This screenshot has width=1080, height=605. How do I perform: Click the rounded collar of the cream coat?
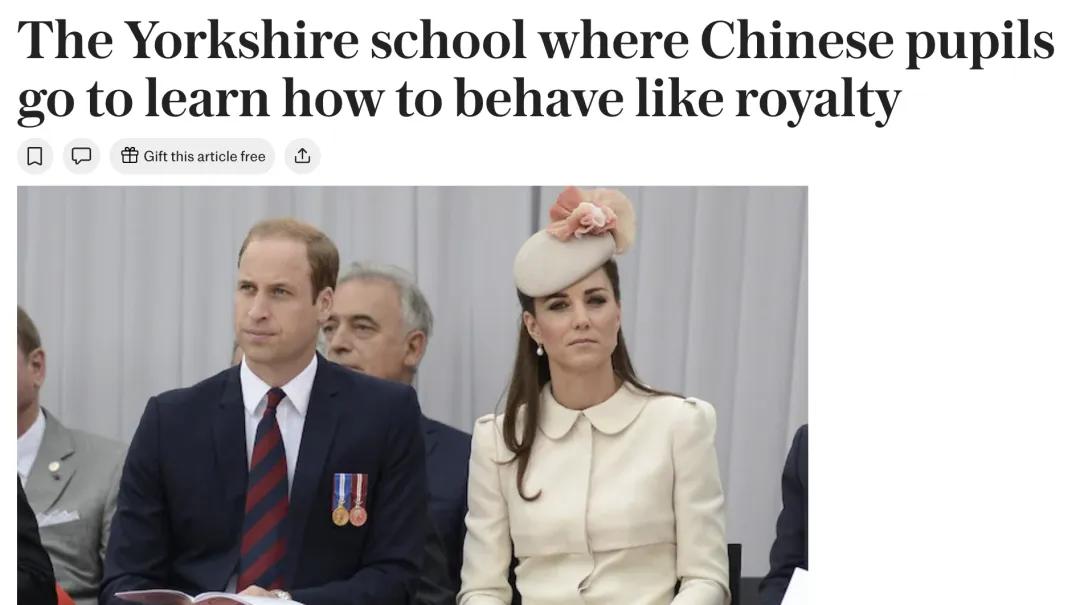click(593, 413)
